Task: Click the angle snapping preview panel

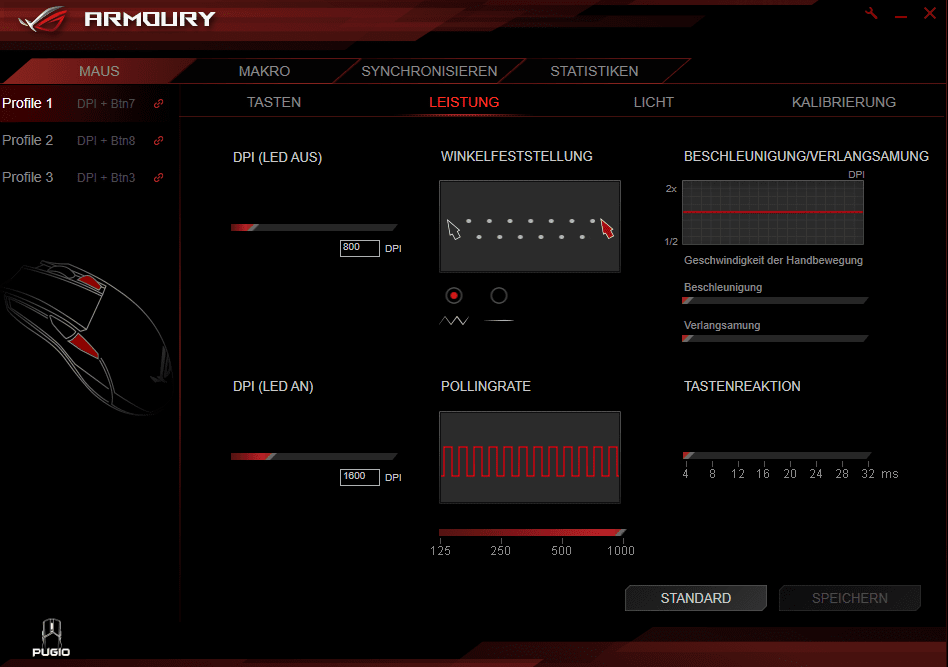Action: click(x=530, y=226)
